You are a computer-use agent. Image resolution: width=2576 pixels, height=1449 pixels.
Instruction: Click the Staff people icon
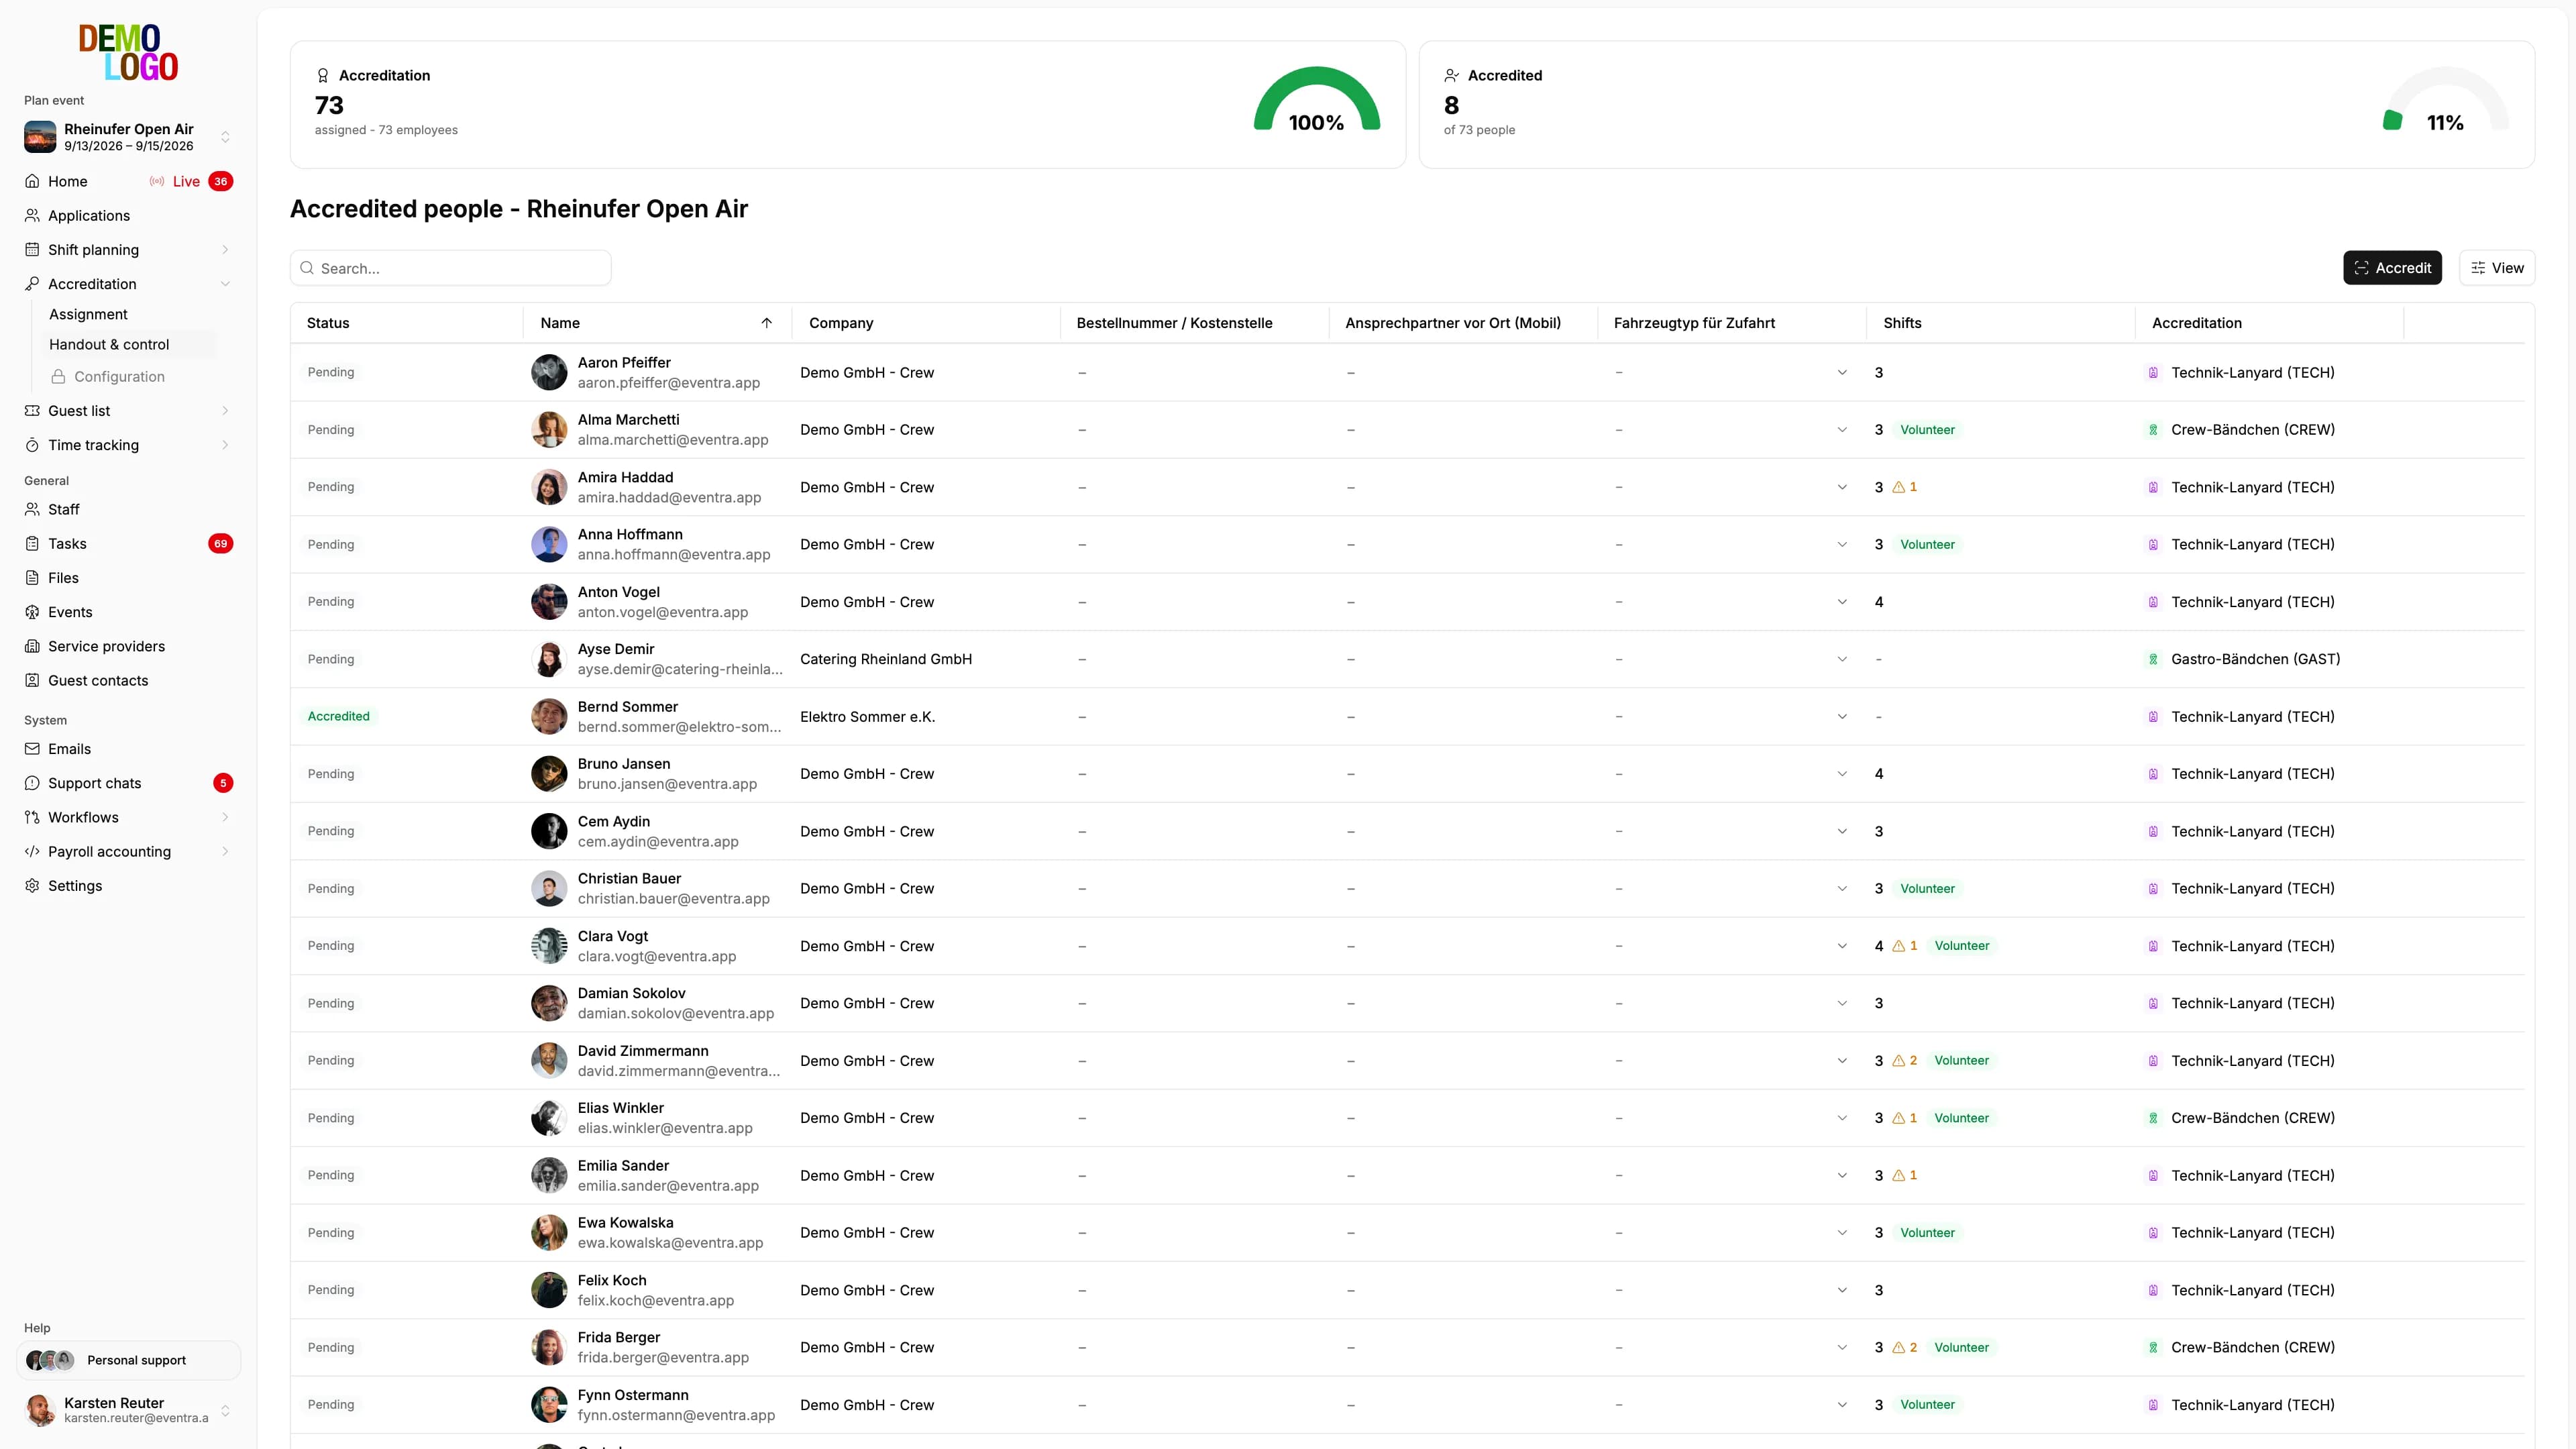coord(32,509)
